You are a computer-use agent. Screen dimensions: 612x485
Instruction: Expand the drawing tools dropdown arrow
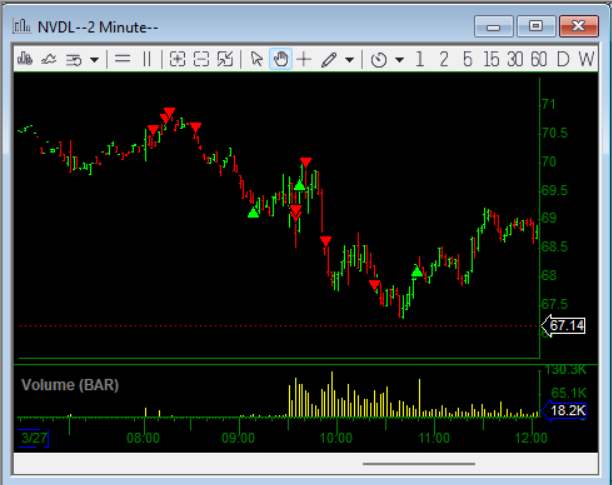point(349,60)
